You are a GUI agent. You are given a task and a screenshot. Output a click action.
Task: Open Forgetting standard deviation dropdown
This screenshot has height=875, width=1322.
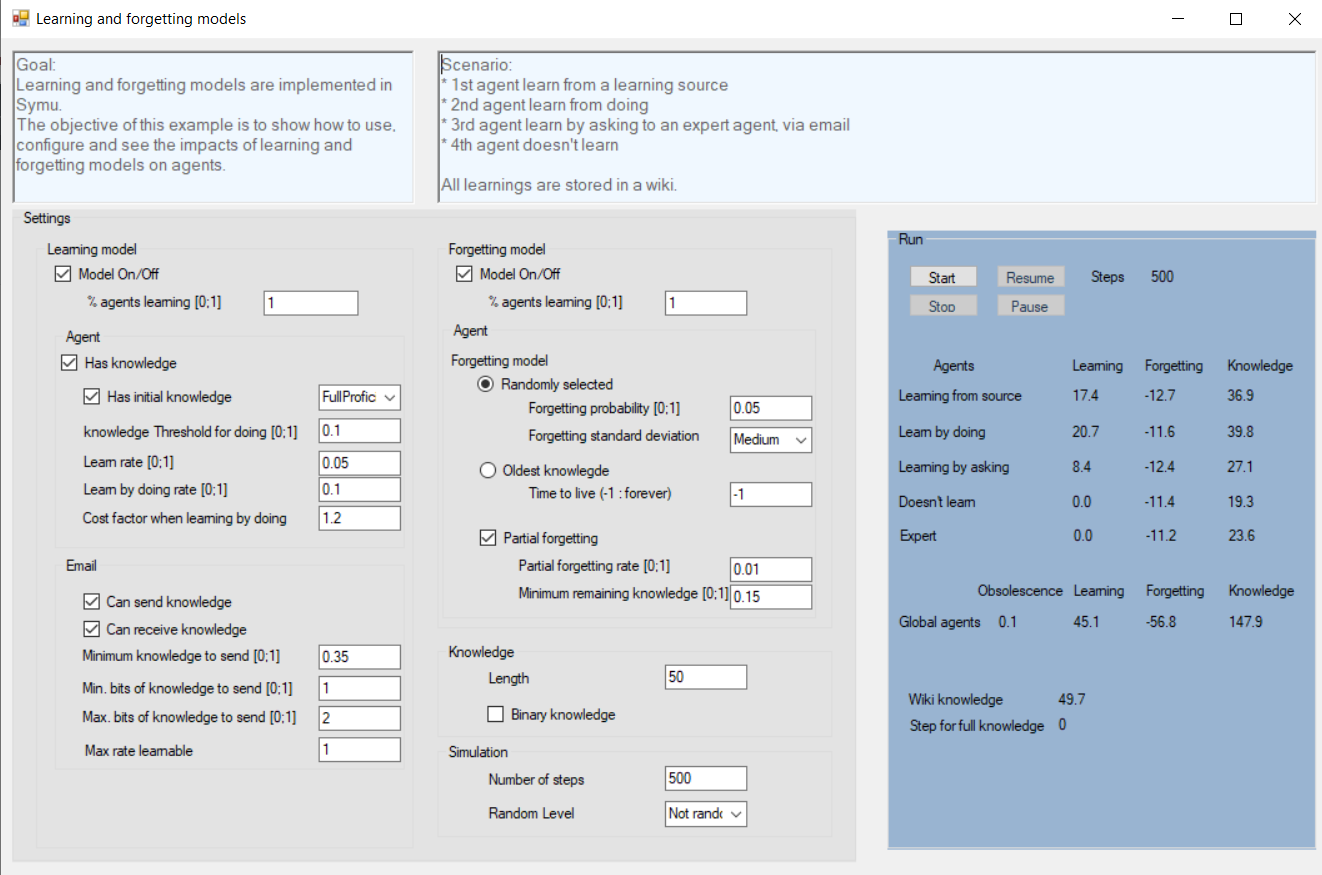771,439
